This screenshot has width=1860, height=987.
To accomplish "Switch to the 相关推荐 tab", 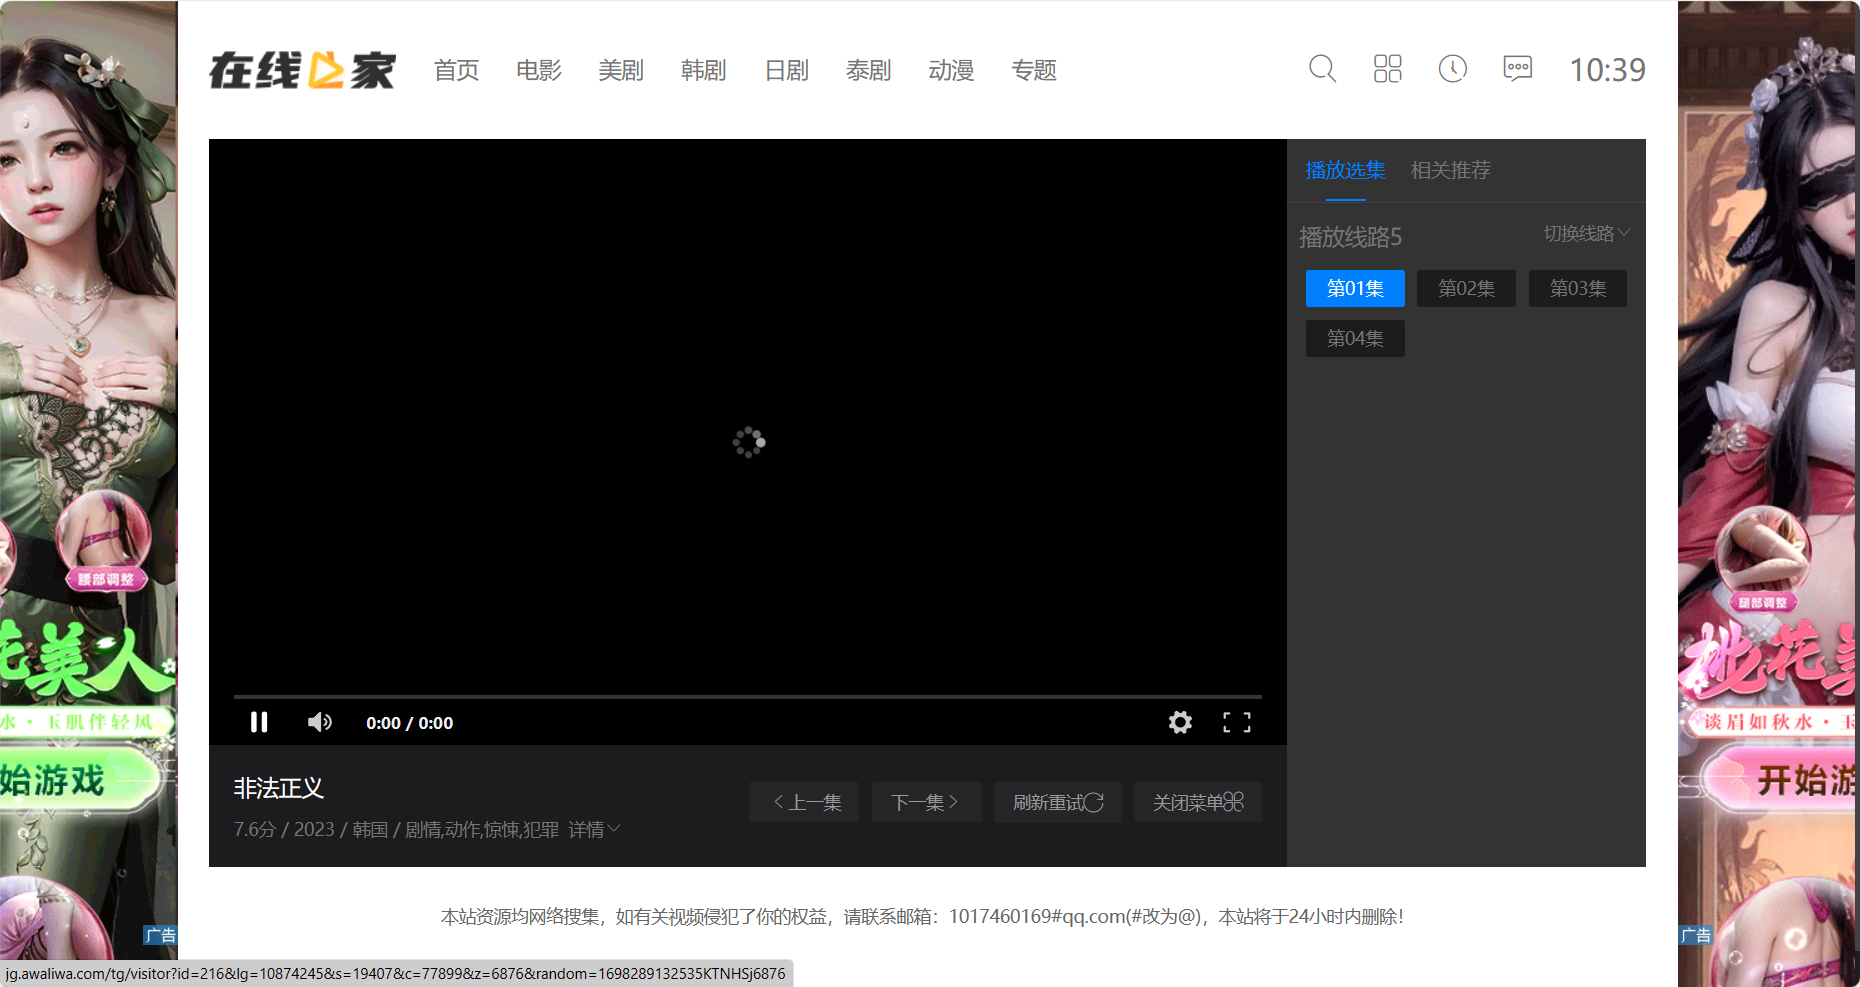I will tap(1450, 171).
